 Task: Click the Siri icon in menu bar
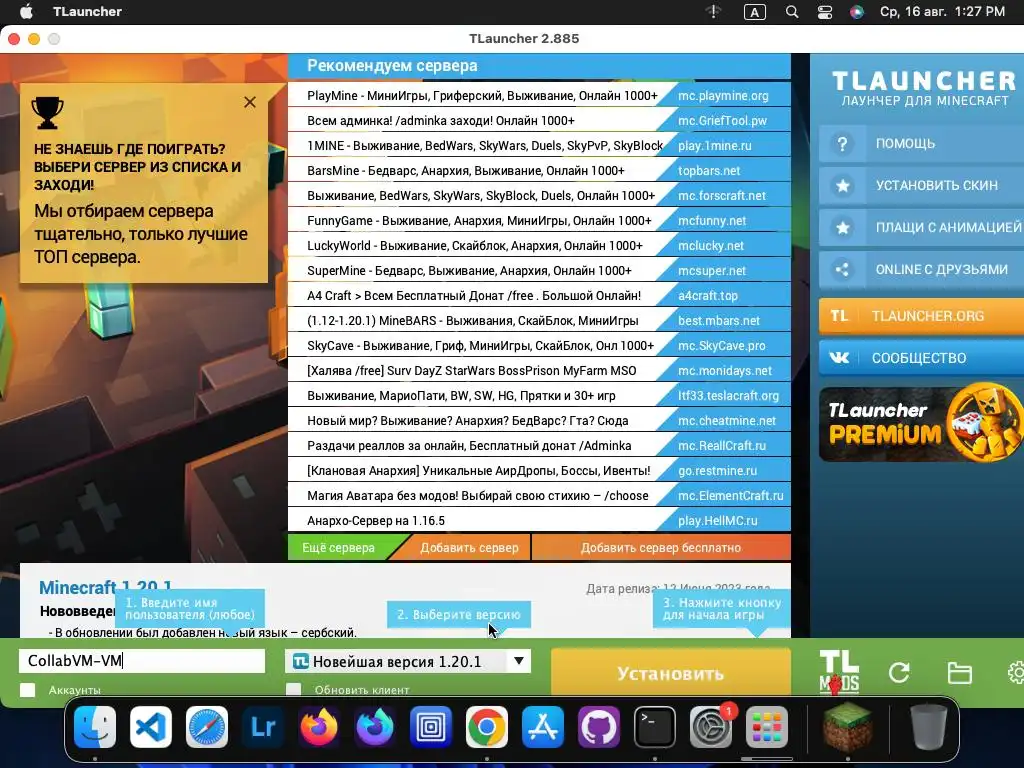pos(857,12)
